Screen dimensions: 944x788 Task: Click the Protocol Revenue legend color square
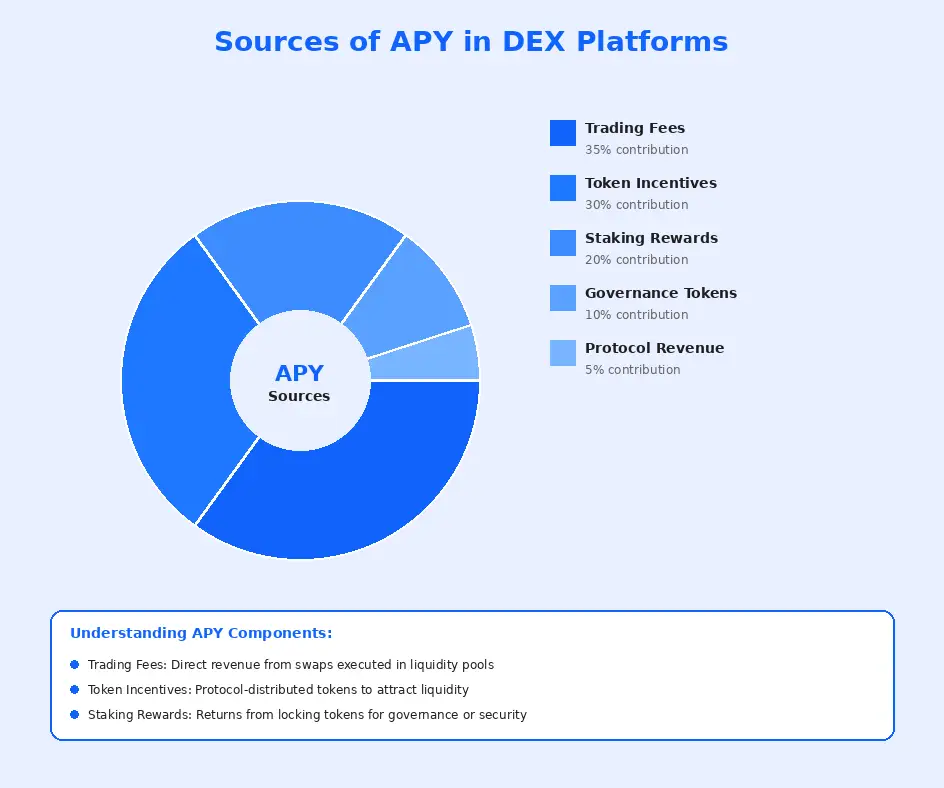[562, 352]
